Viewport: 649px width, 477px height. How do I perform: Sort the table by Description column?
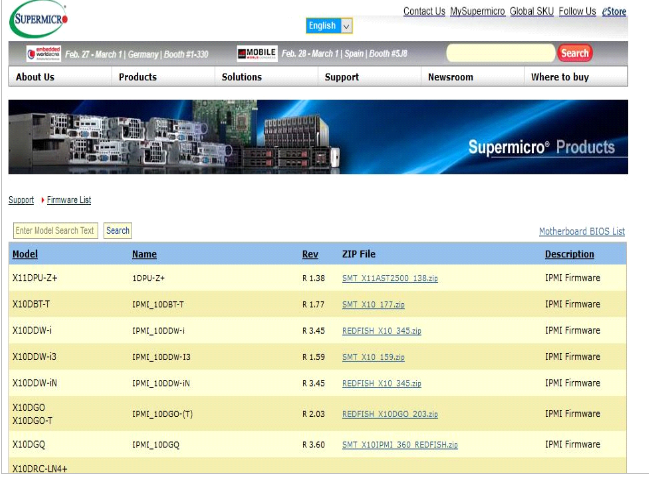569,254
